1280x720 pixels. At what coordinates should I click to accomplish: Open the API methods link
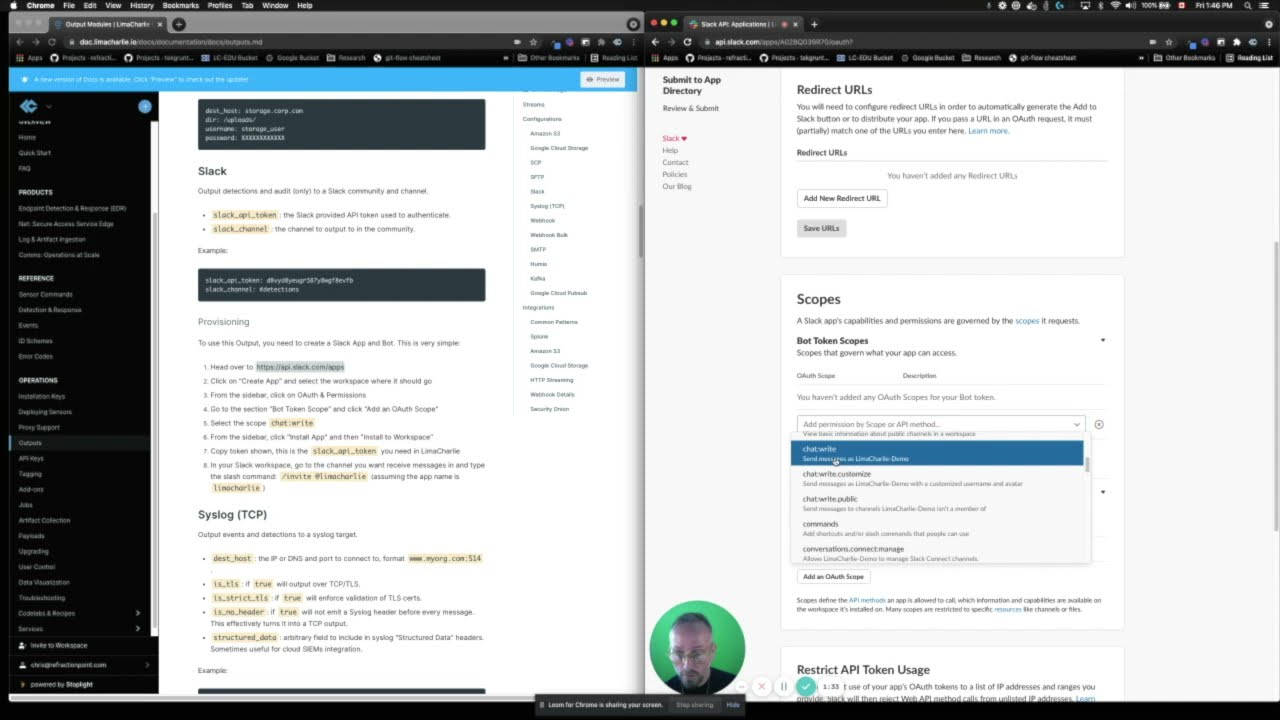pos(867,600)
